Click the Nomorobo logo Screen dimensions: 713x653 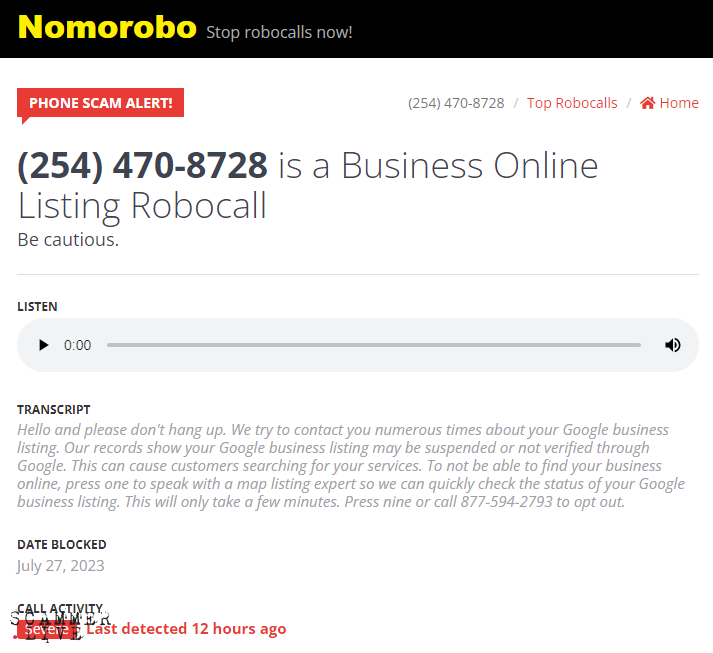pyautogui.click(x=107, y=27)
